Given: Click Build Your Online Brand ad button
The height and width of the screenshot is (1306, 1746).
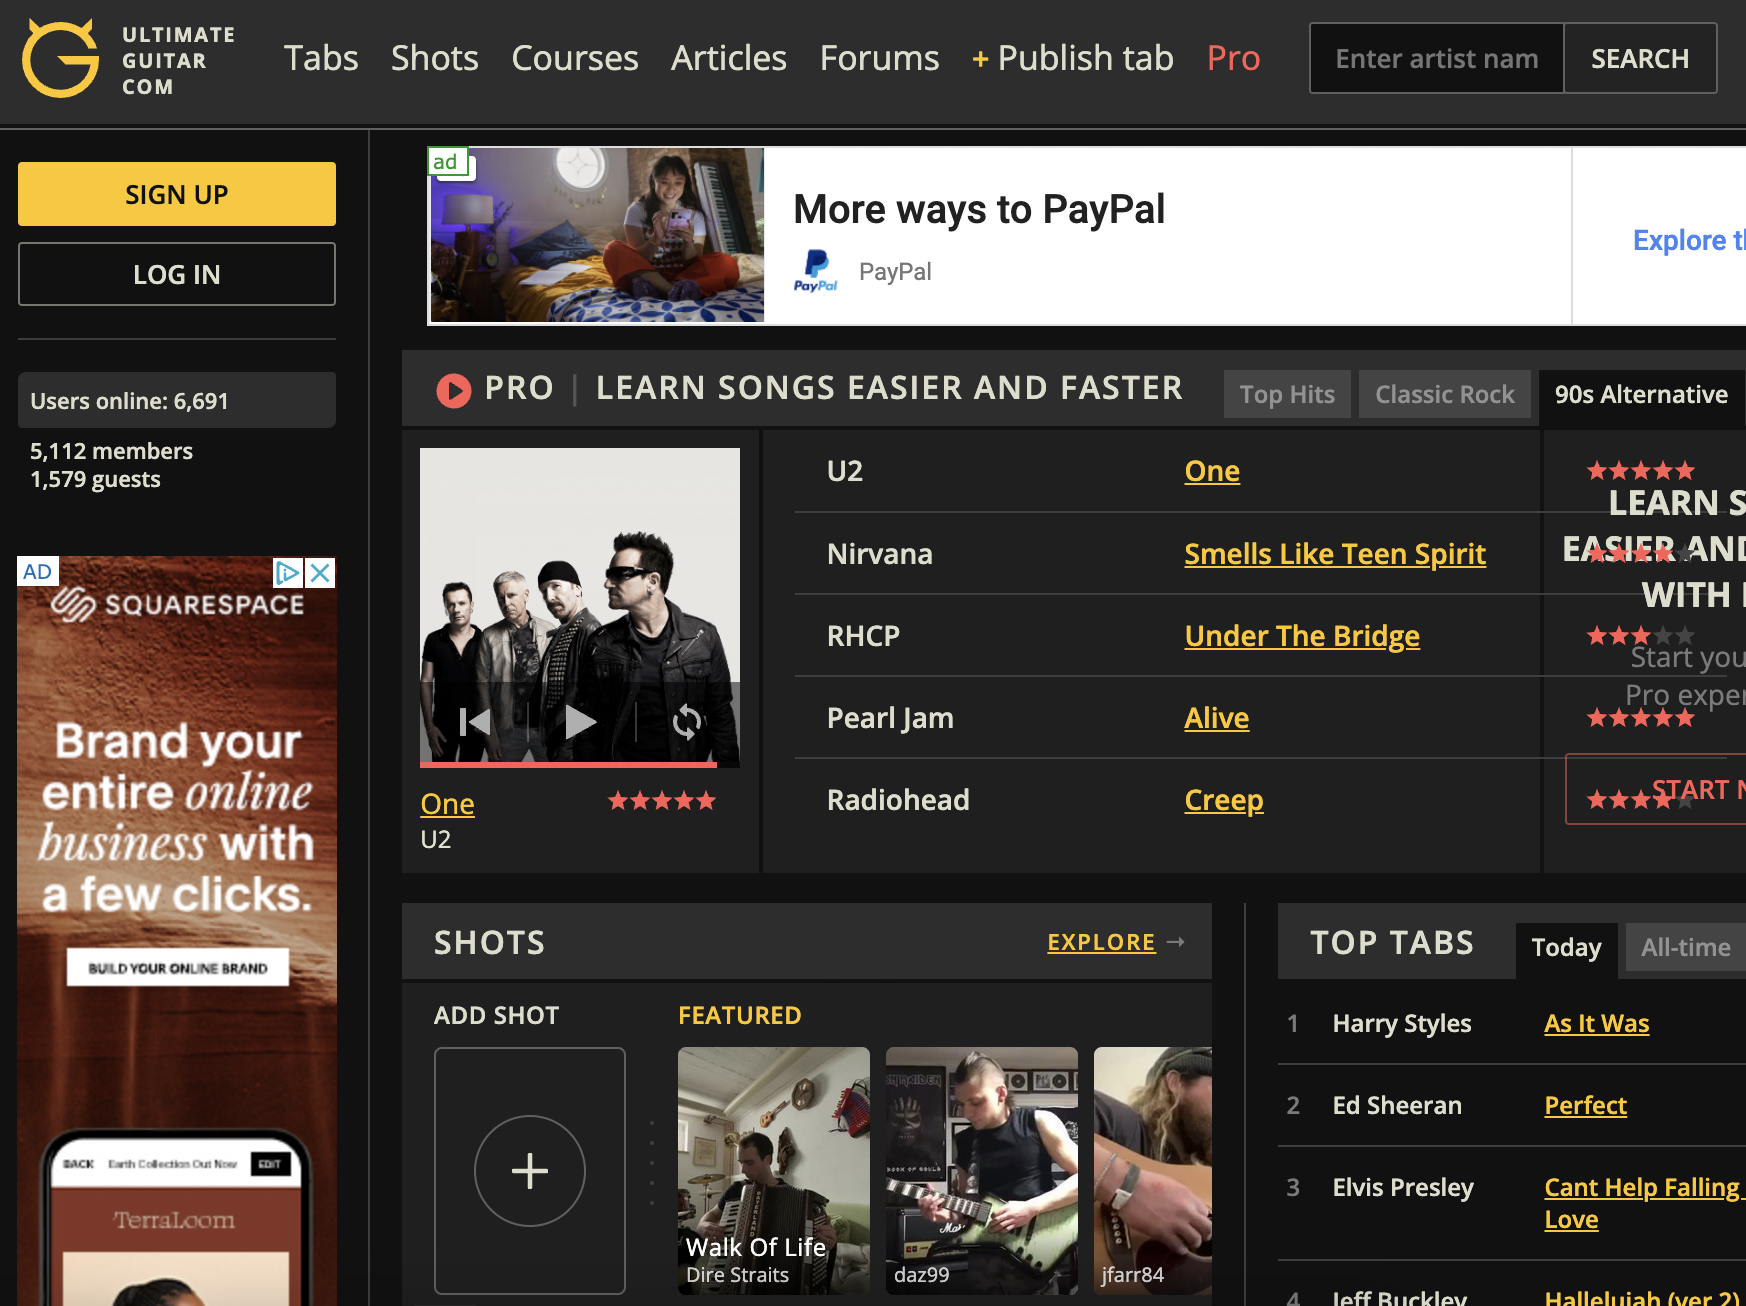Looking at the screenshot, I should [x=178, y=968].
